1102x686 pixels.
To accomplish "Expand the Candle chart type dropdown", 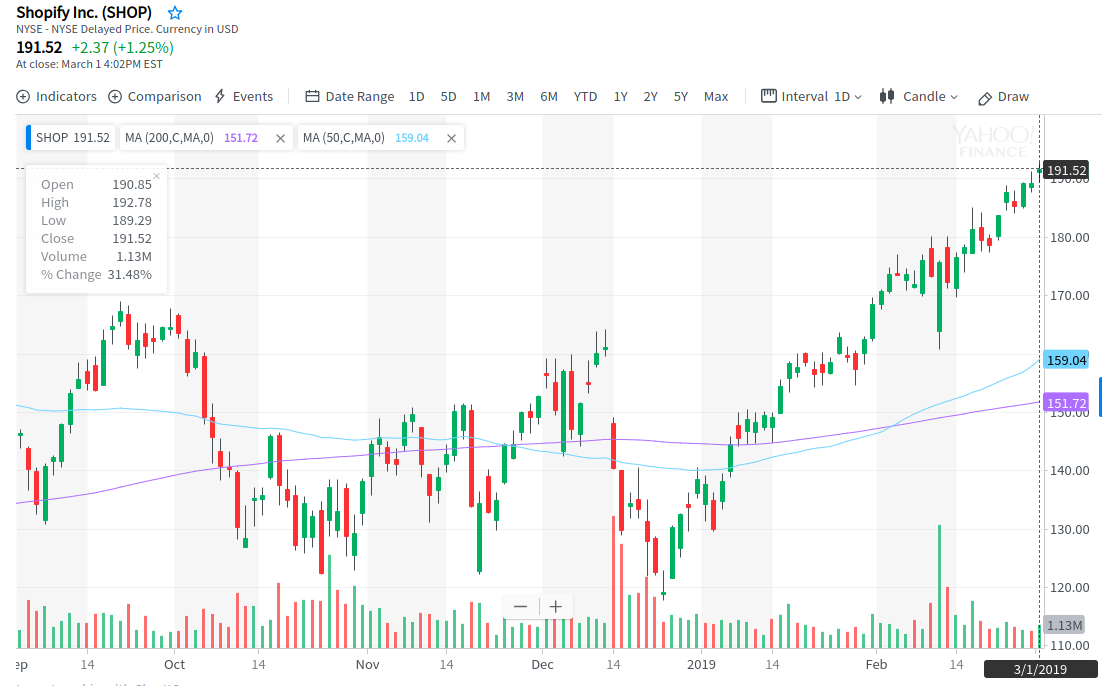I will (x=918, y=97).
